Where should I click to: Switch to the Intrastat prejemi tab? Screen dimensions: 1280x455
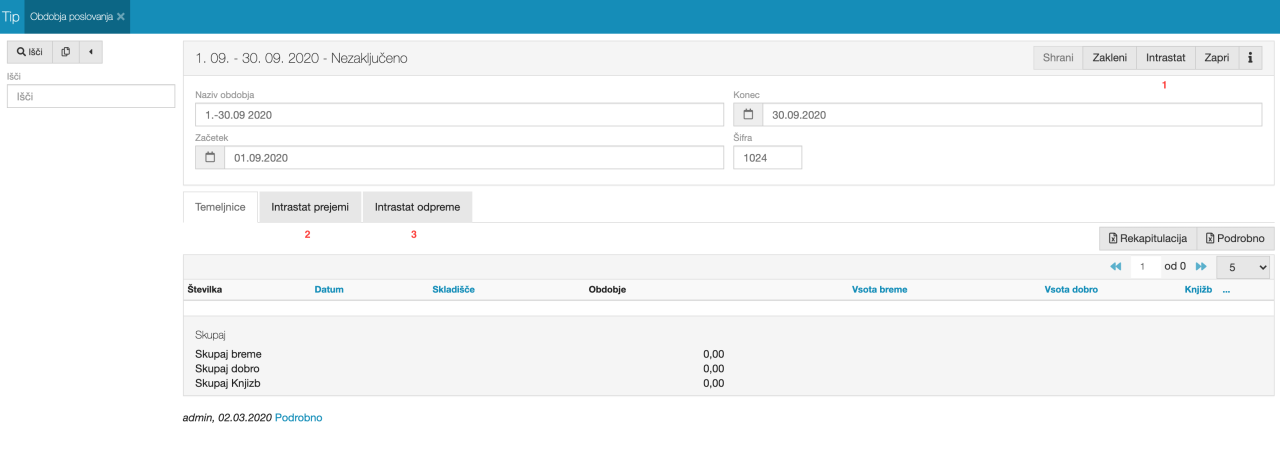tap(310, 207)
